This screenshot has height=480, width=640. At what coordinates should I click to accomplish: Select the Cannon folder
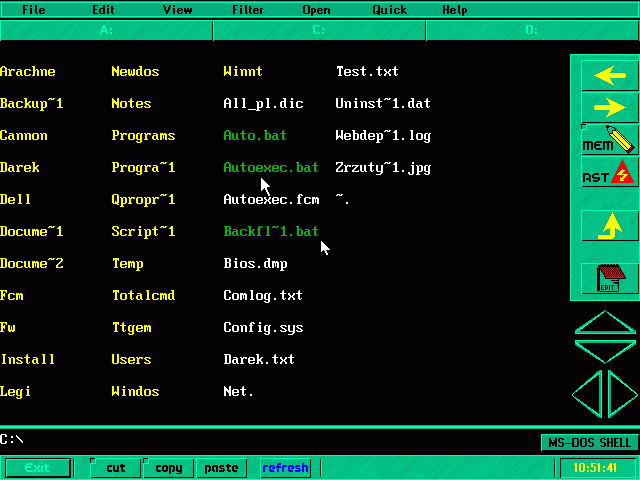coord(24,136)
